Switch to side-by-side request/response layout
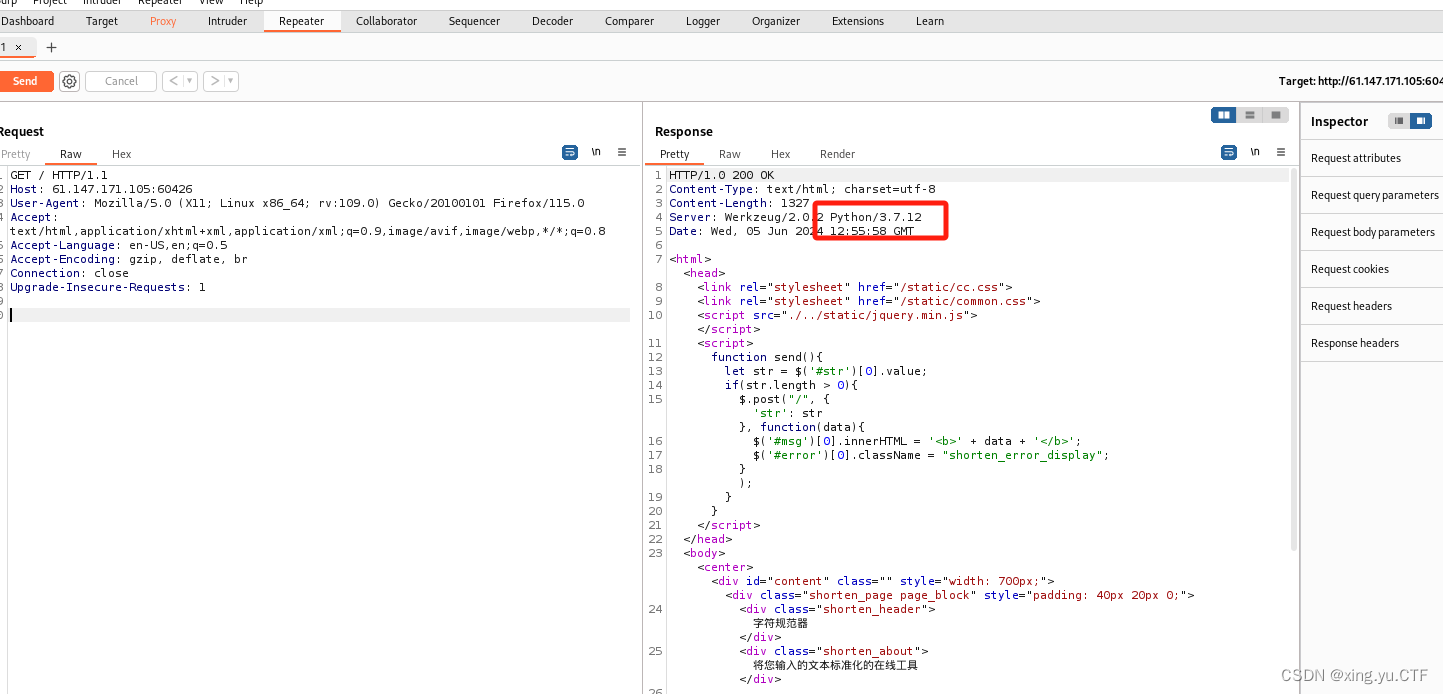 tap(1223, 115)
